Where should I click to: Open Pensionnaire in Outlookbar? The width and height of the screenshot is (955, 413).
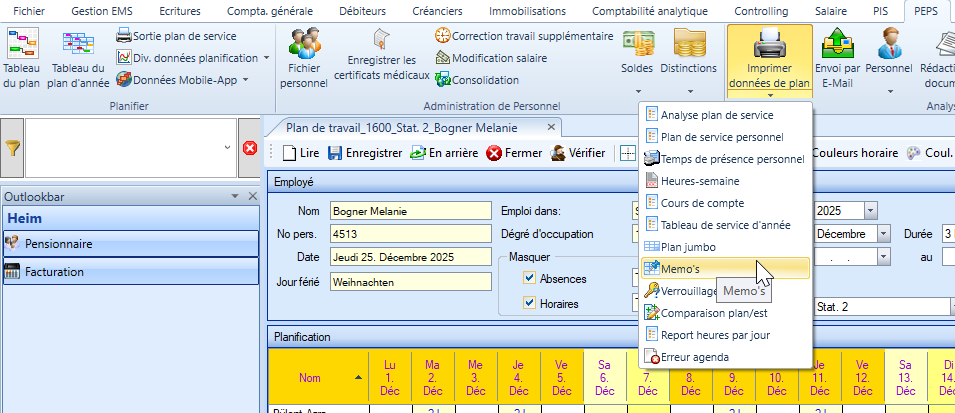(x=131, y=244)
